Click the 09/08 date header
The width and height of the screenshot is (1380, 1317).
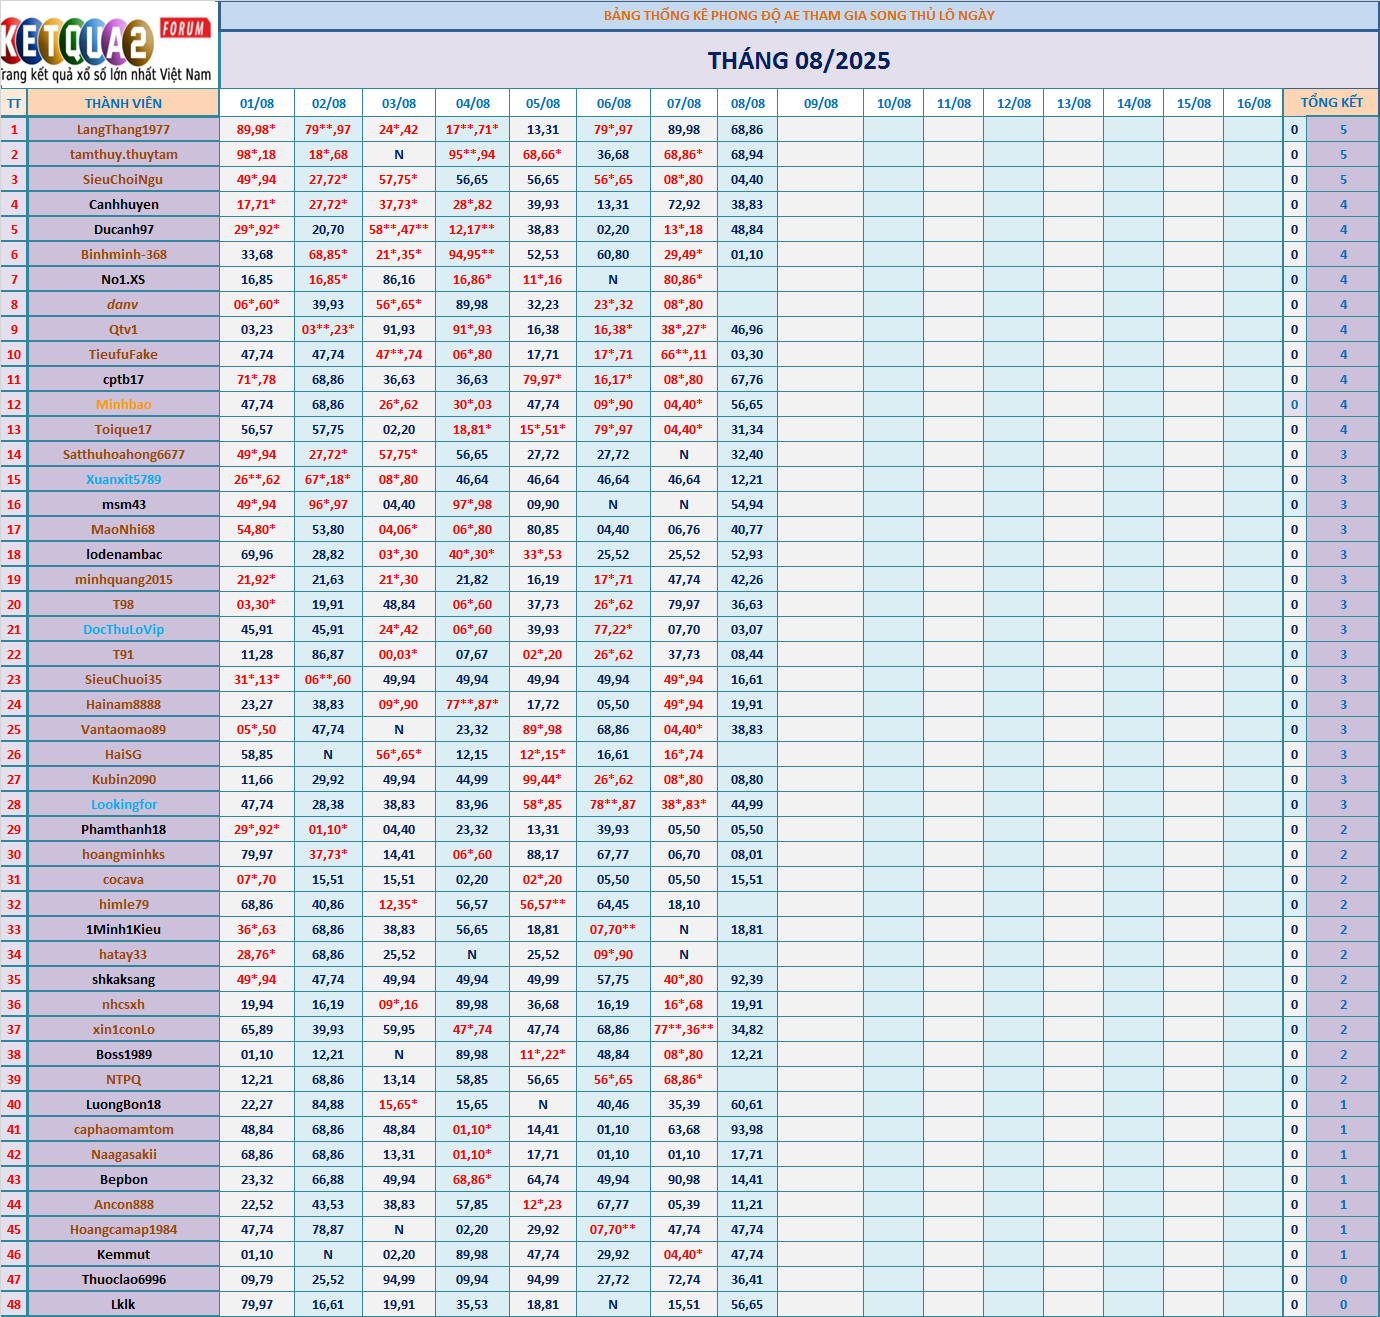point(821,103)
